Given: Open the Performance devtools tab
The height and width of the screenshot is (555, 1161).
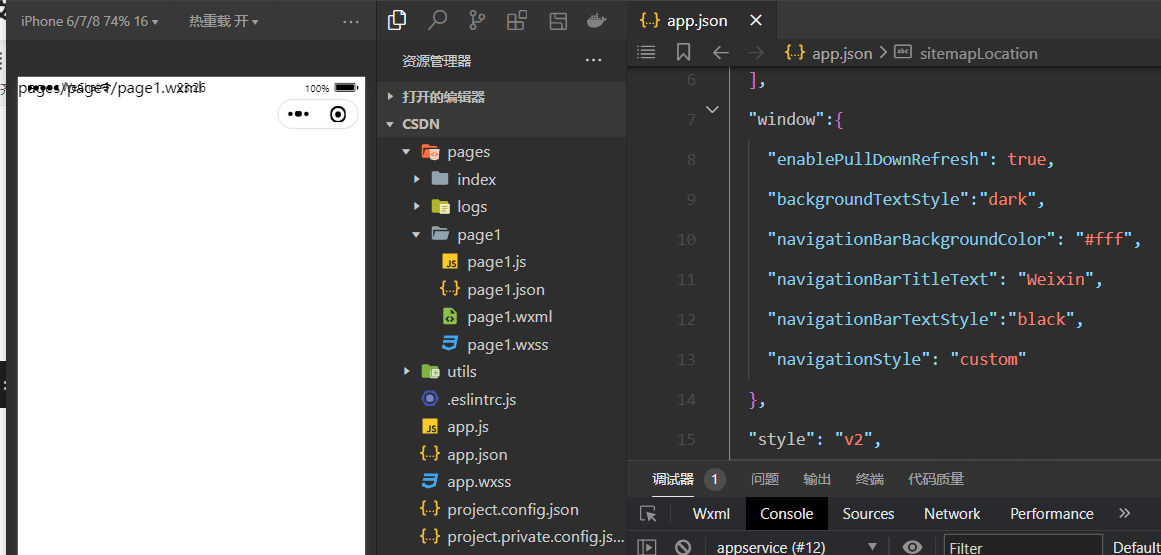Looking at the screenshot, I should click(x=1051, y=514).
